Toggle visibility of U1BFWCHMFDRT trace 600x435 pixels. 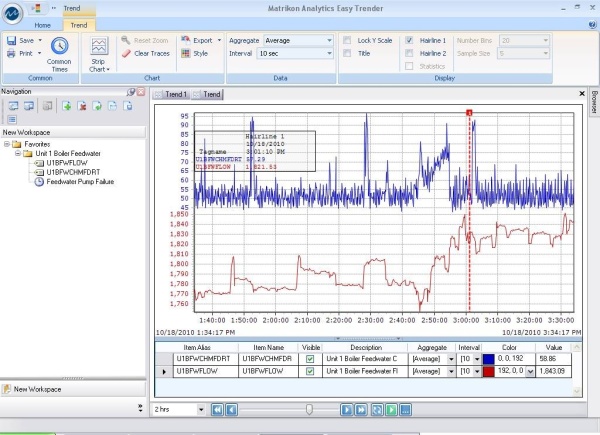tap(310, 359)
